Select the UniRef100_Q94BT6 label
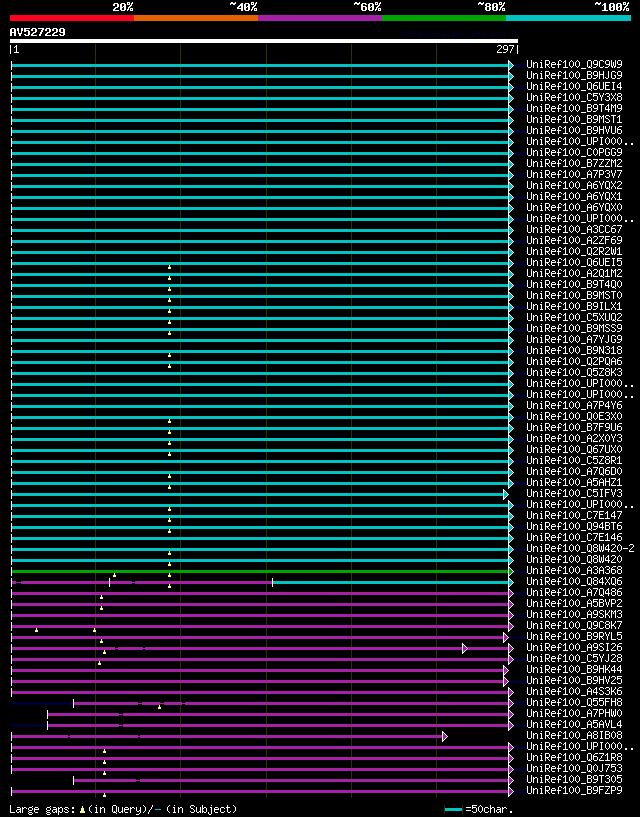The height and width of the screenshot is (817, 640). point(574,526)
